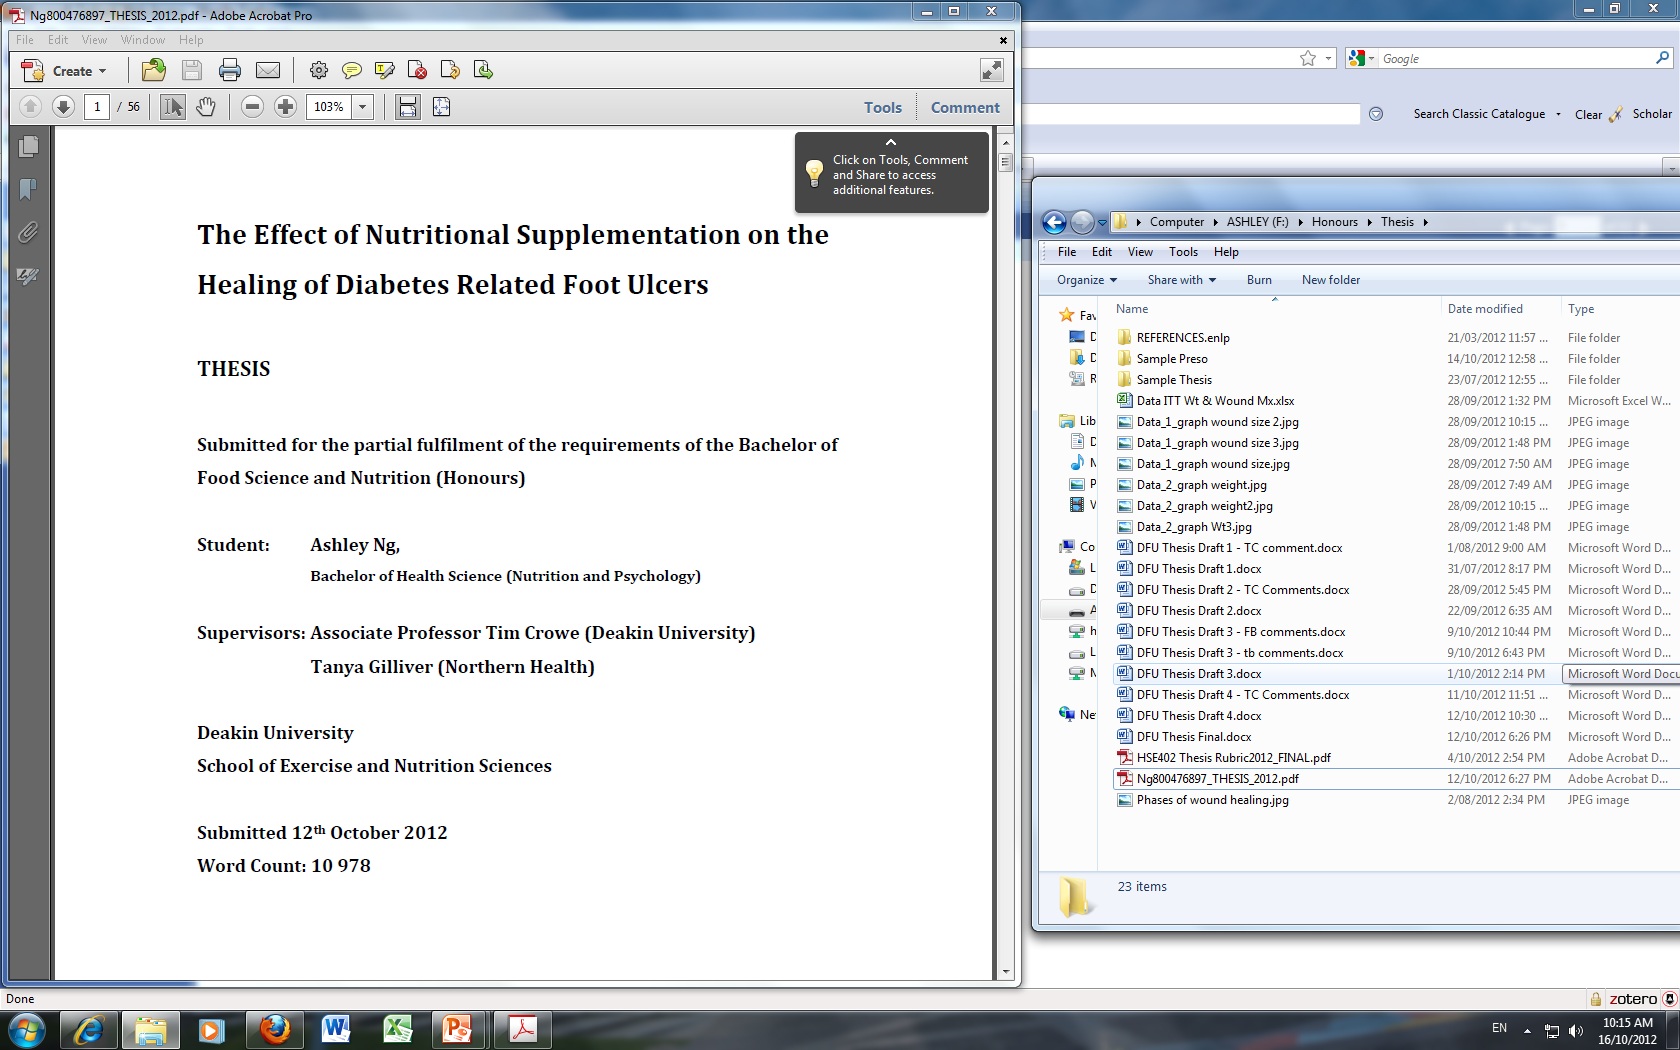The height and width of the screenshot is (1050, 1680).
Task: Click New folder in Explorer toolbar
Action: coord(1330,280)
